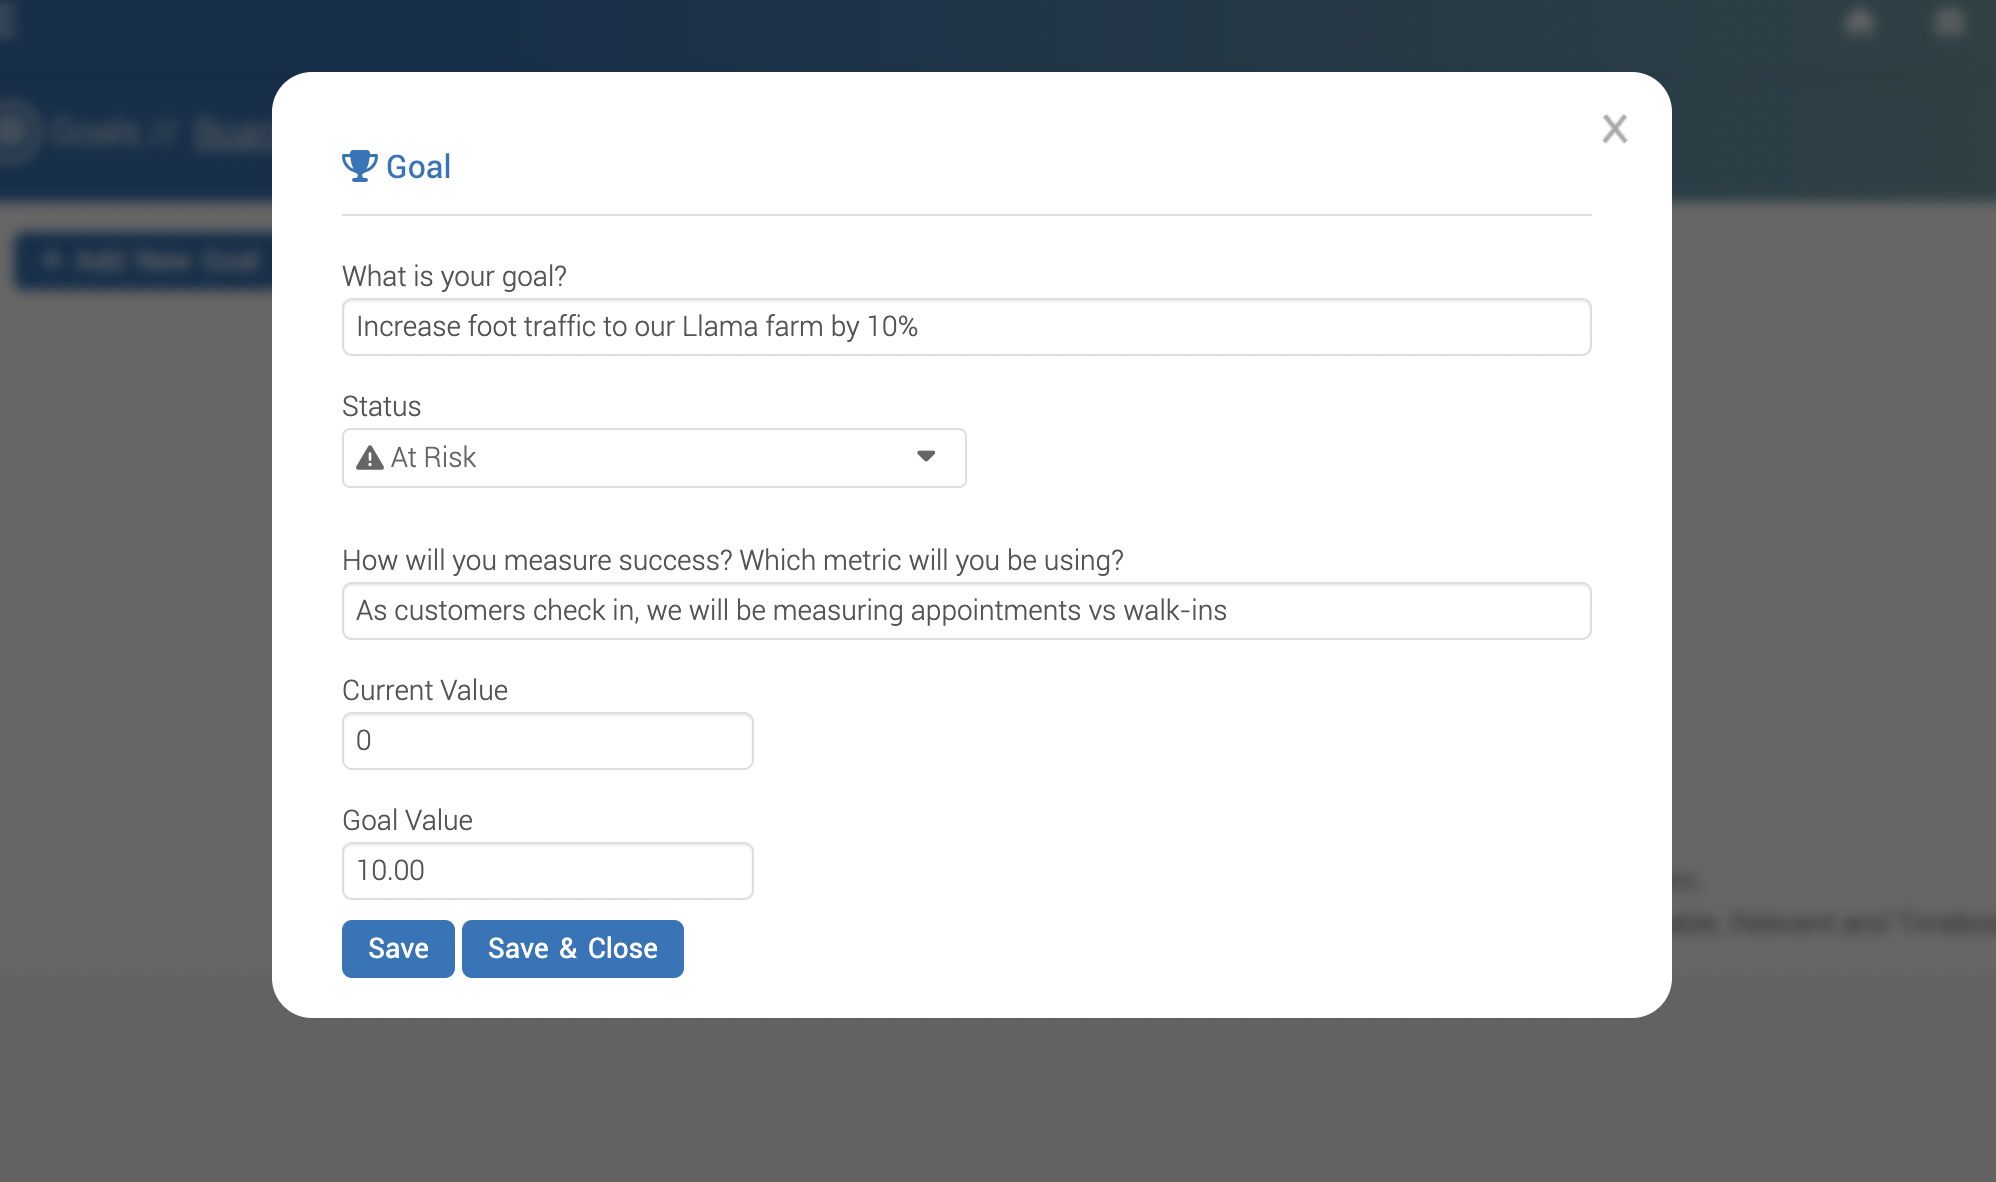Click the Goal Value input showing 10.00
The width and height of the screenshot is (1996, 1182).
click(547, 870)
